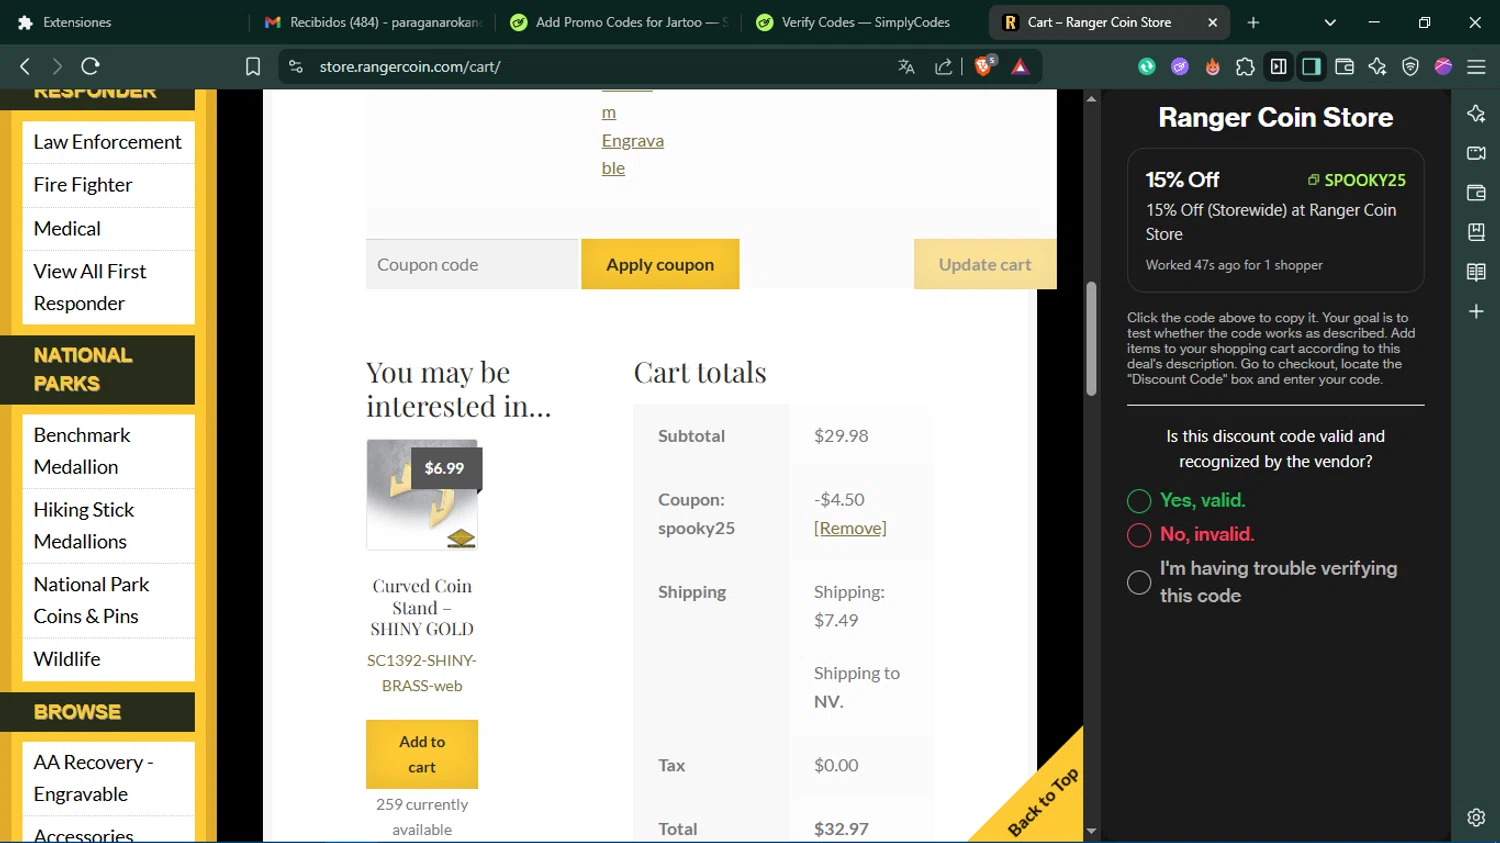This screenshot has width=1500, height=843.
Task: Click the scrollbar down arrow
Action: [1091, 831]
